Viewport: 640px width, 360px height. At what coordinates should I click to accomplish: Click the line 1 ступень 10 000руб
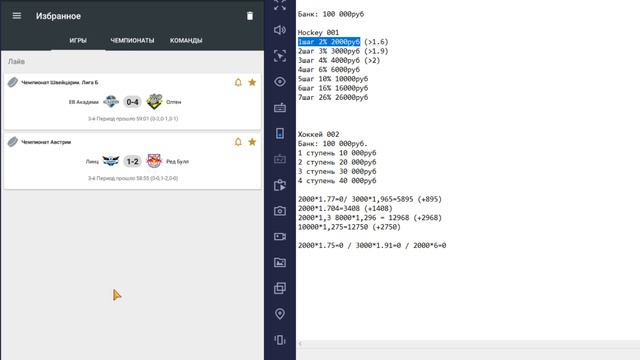[x=337, y=153]
